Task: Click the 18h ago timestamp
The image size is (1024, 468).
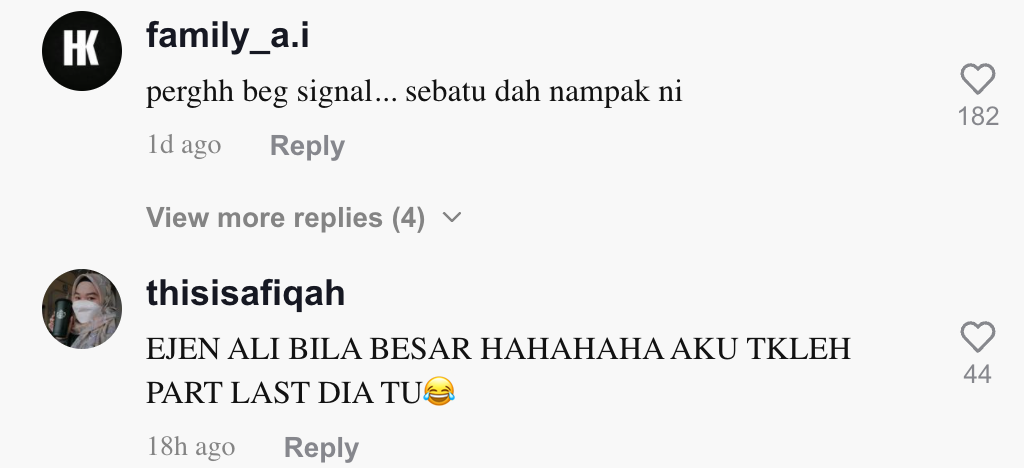Action: tap(191, 447)
